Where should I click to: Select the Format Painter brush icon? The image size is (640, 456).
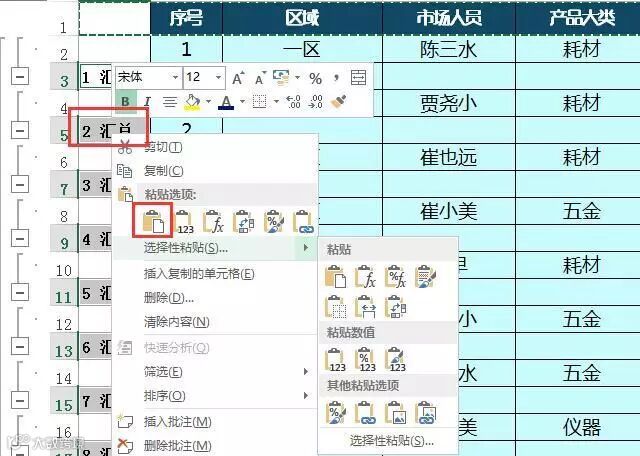click(338, 101)
